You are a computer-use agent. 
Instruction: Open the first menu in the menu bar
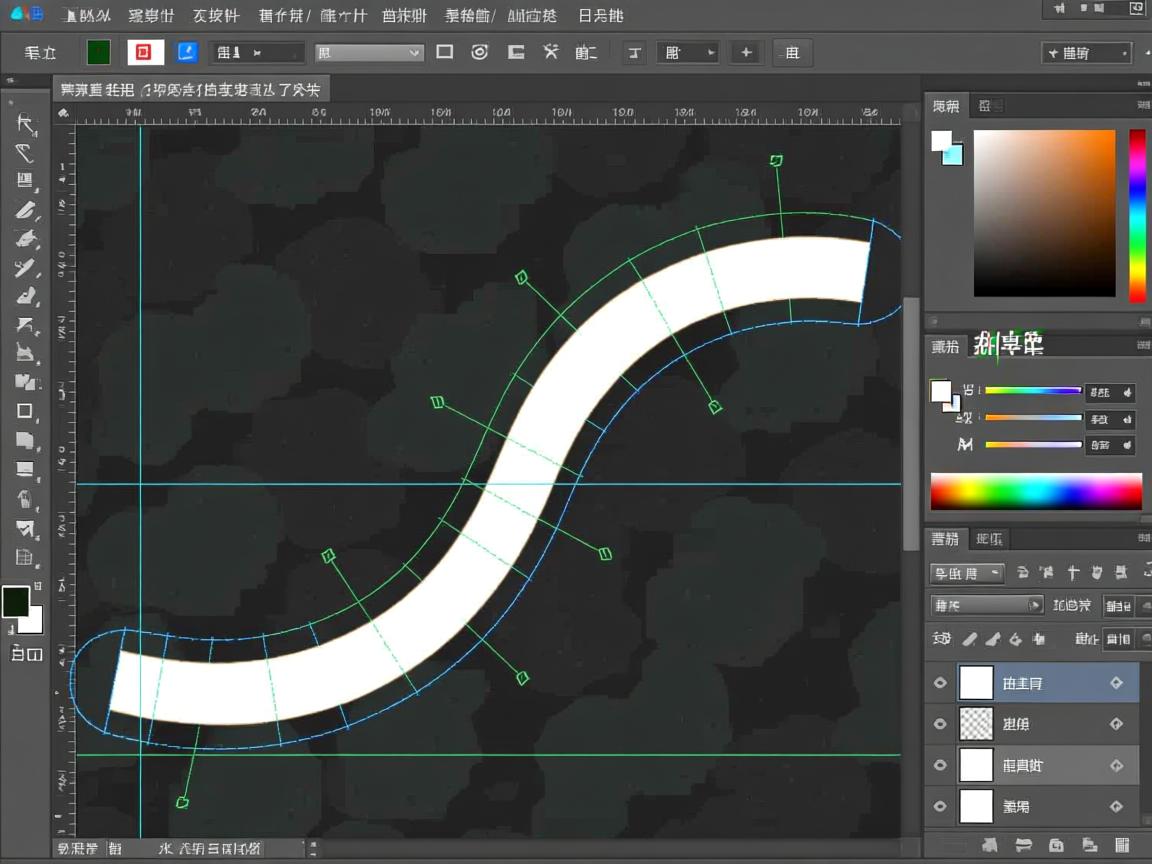click(x=85, y=15)
